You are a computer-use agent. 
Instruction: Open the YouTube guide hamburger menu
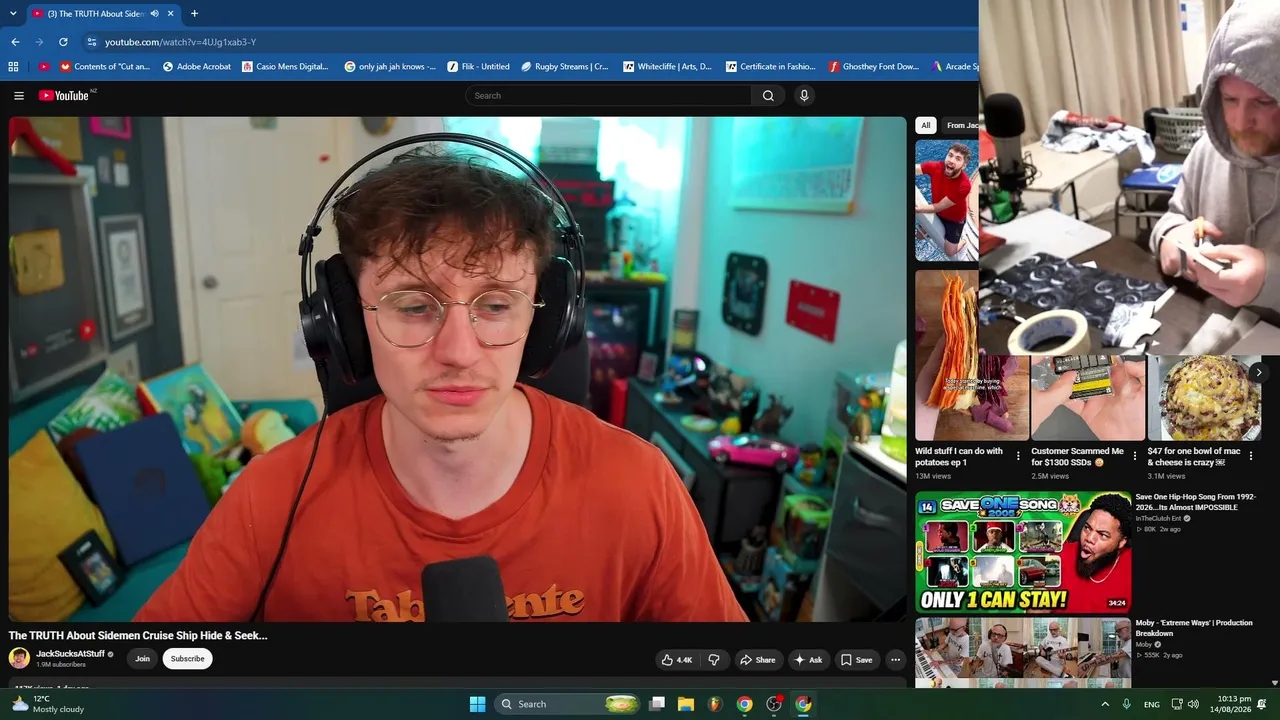click(x=19, y=96)
